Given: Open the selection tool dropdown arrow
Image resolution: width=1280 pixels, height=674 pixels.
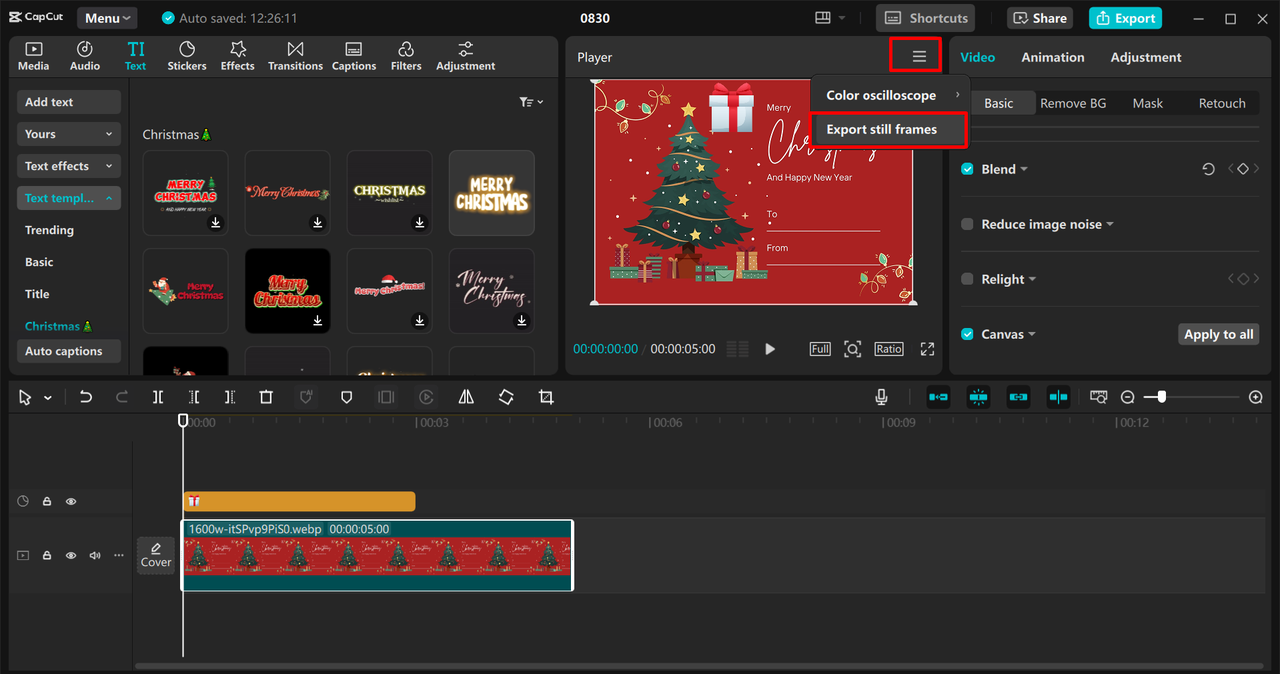Looking at the screenshot, I should 47,398.
